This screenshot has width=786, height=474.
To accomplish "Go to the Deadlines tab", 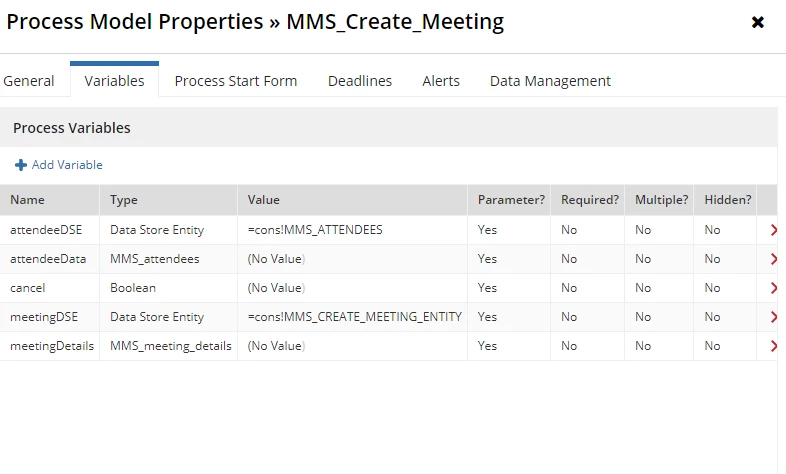I will click(x=360, y=81).
